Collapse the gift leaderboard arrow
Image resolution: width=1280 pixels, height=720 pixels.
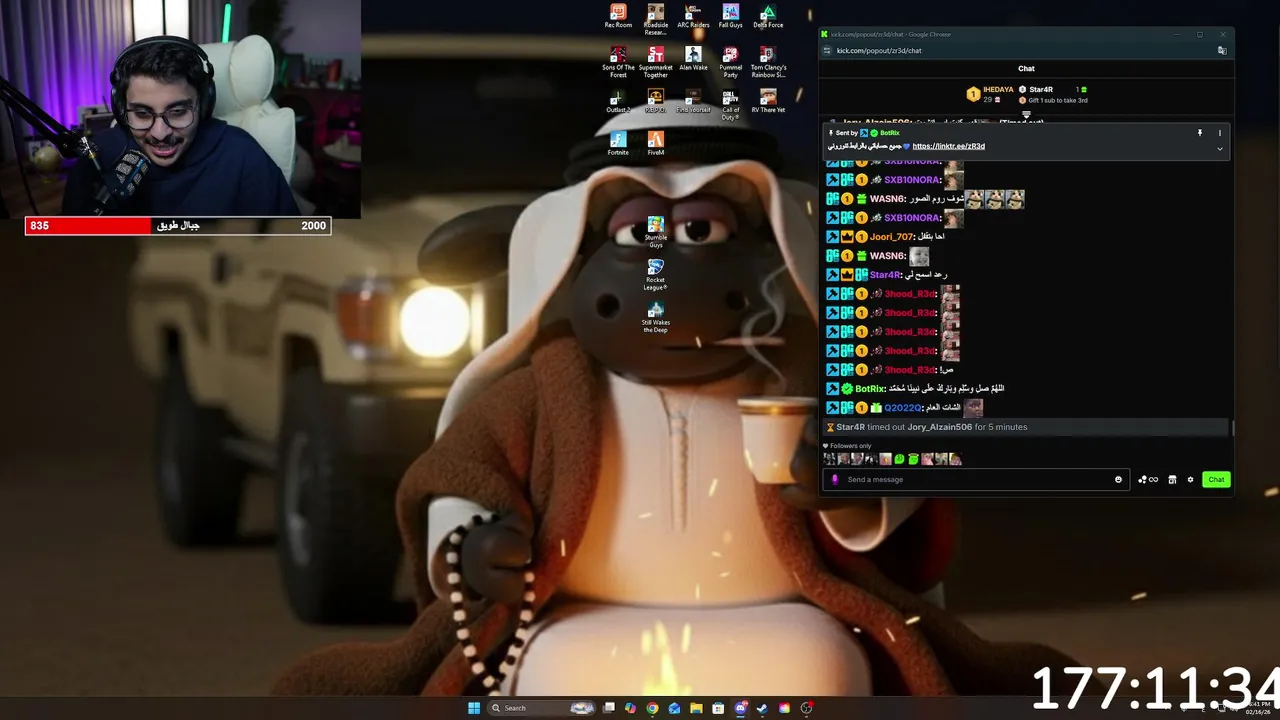1026,115
